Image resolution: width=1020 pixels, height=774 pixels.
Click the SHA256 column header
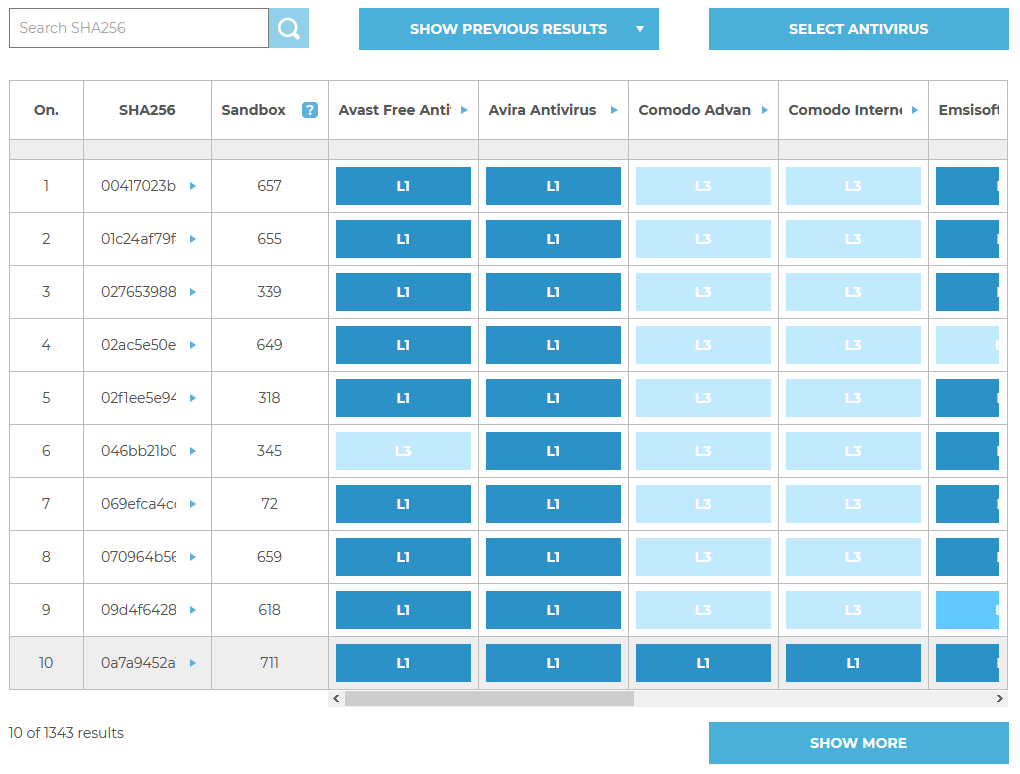pos(147,110)
